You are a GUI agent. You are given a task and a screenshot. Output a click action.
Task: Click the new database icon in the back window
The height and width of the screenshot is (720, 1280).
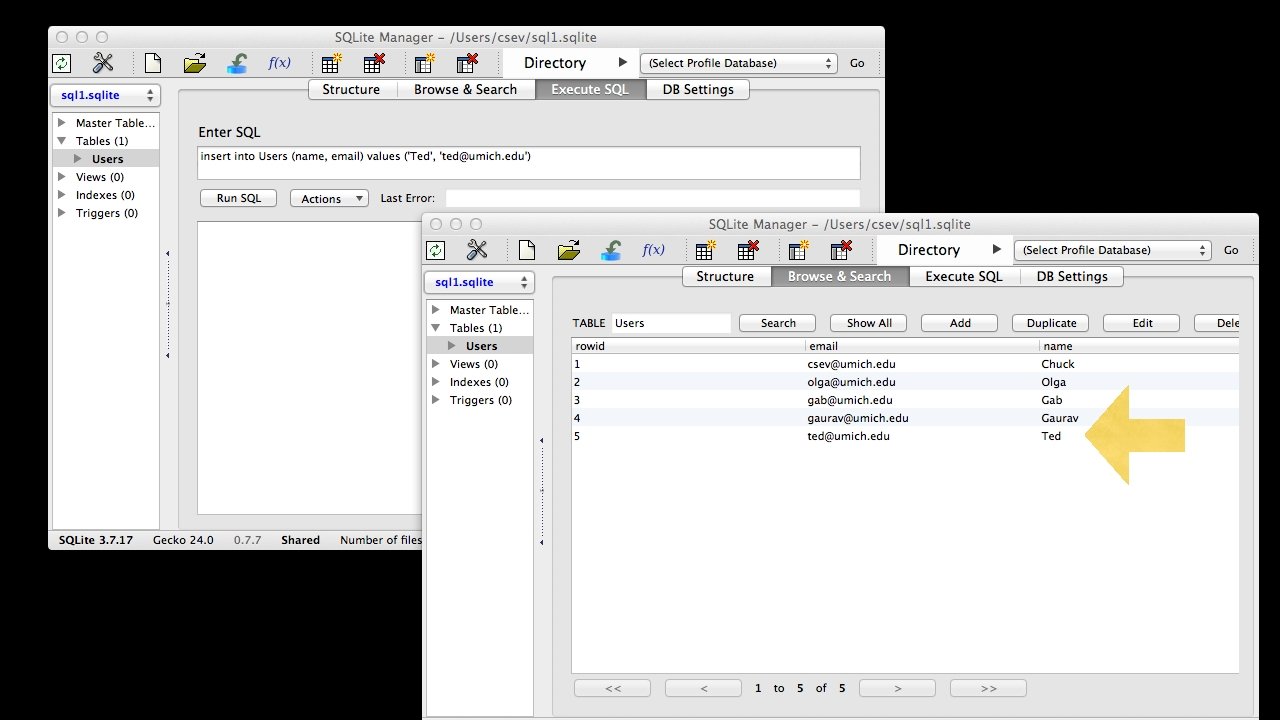click(x=153, y=63)
